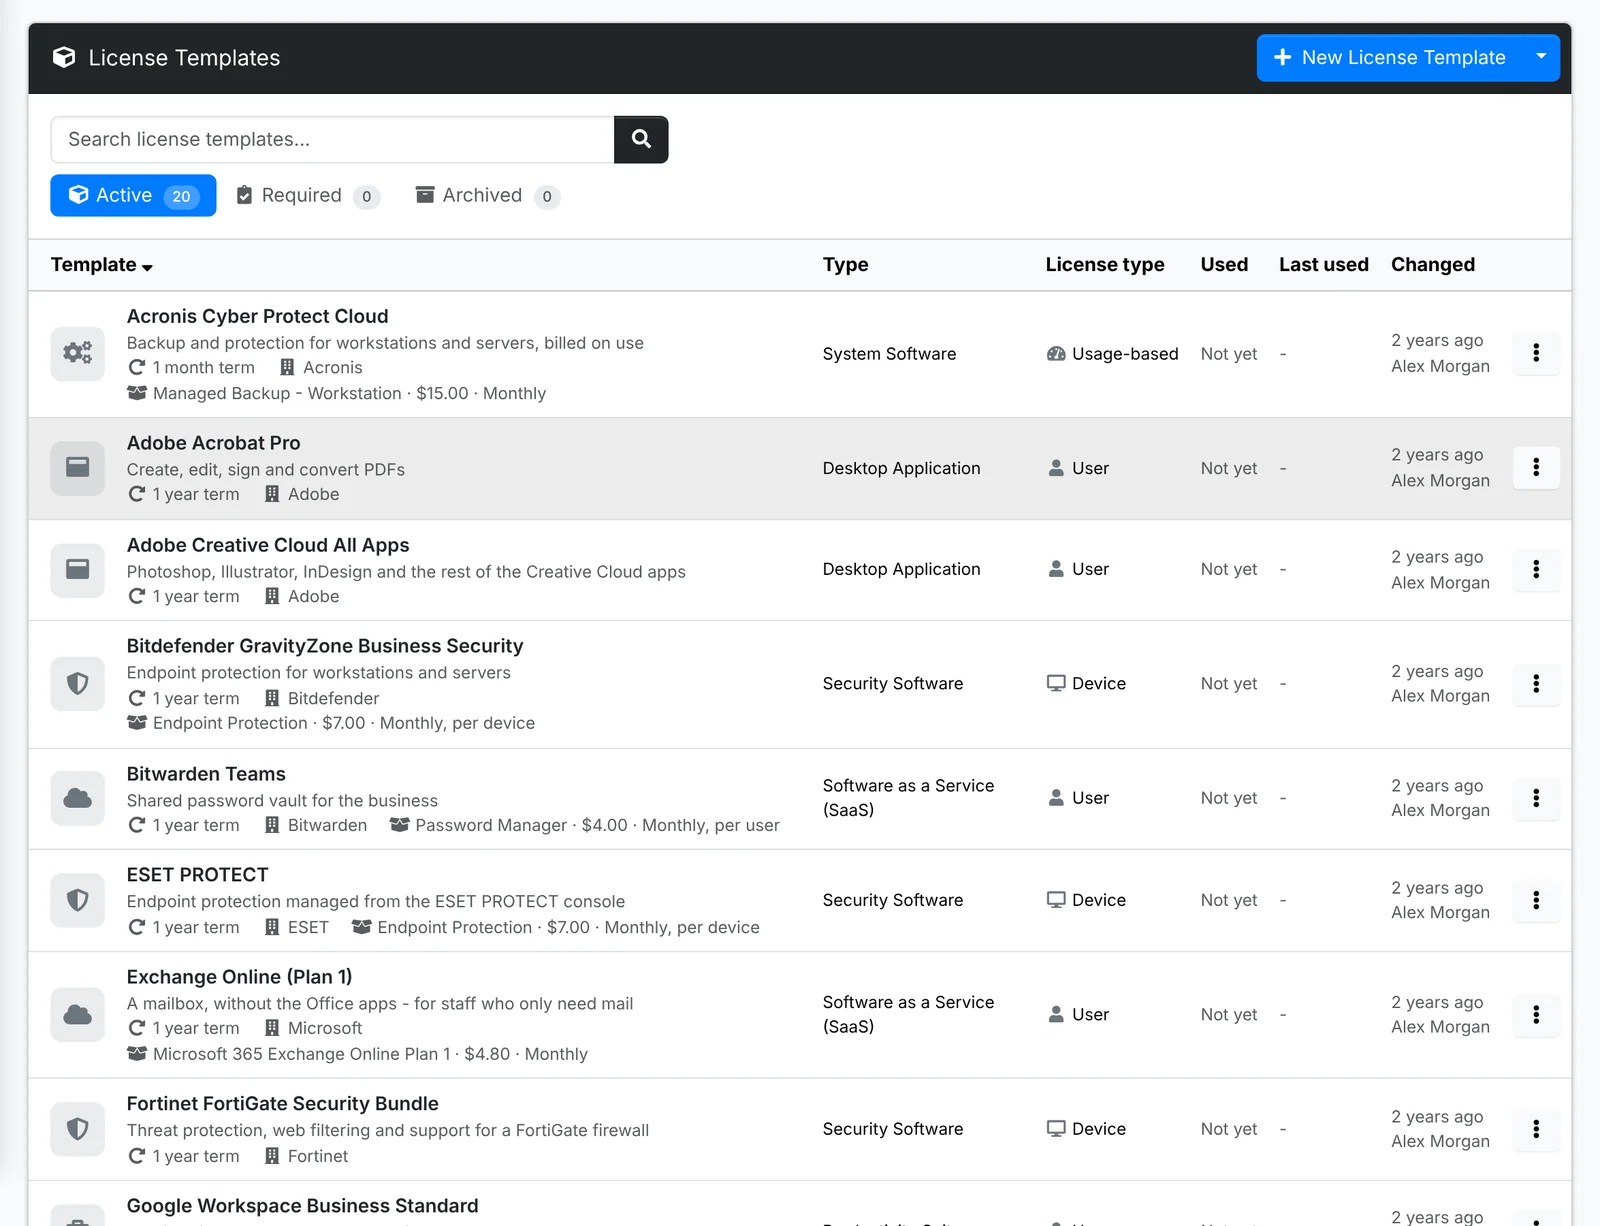Click Device monitor icon in Bitdefender row
Image resolution: width=1600 pixels, height=1226 pixels.
[1056, 683]
